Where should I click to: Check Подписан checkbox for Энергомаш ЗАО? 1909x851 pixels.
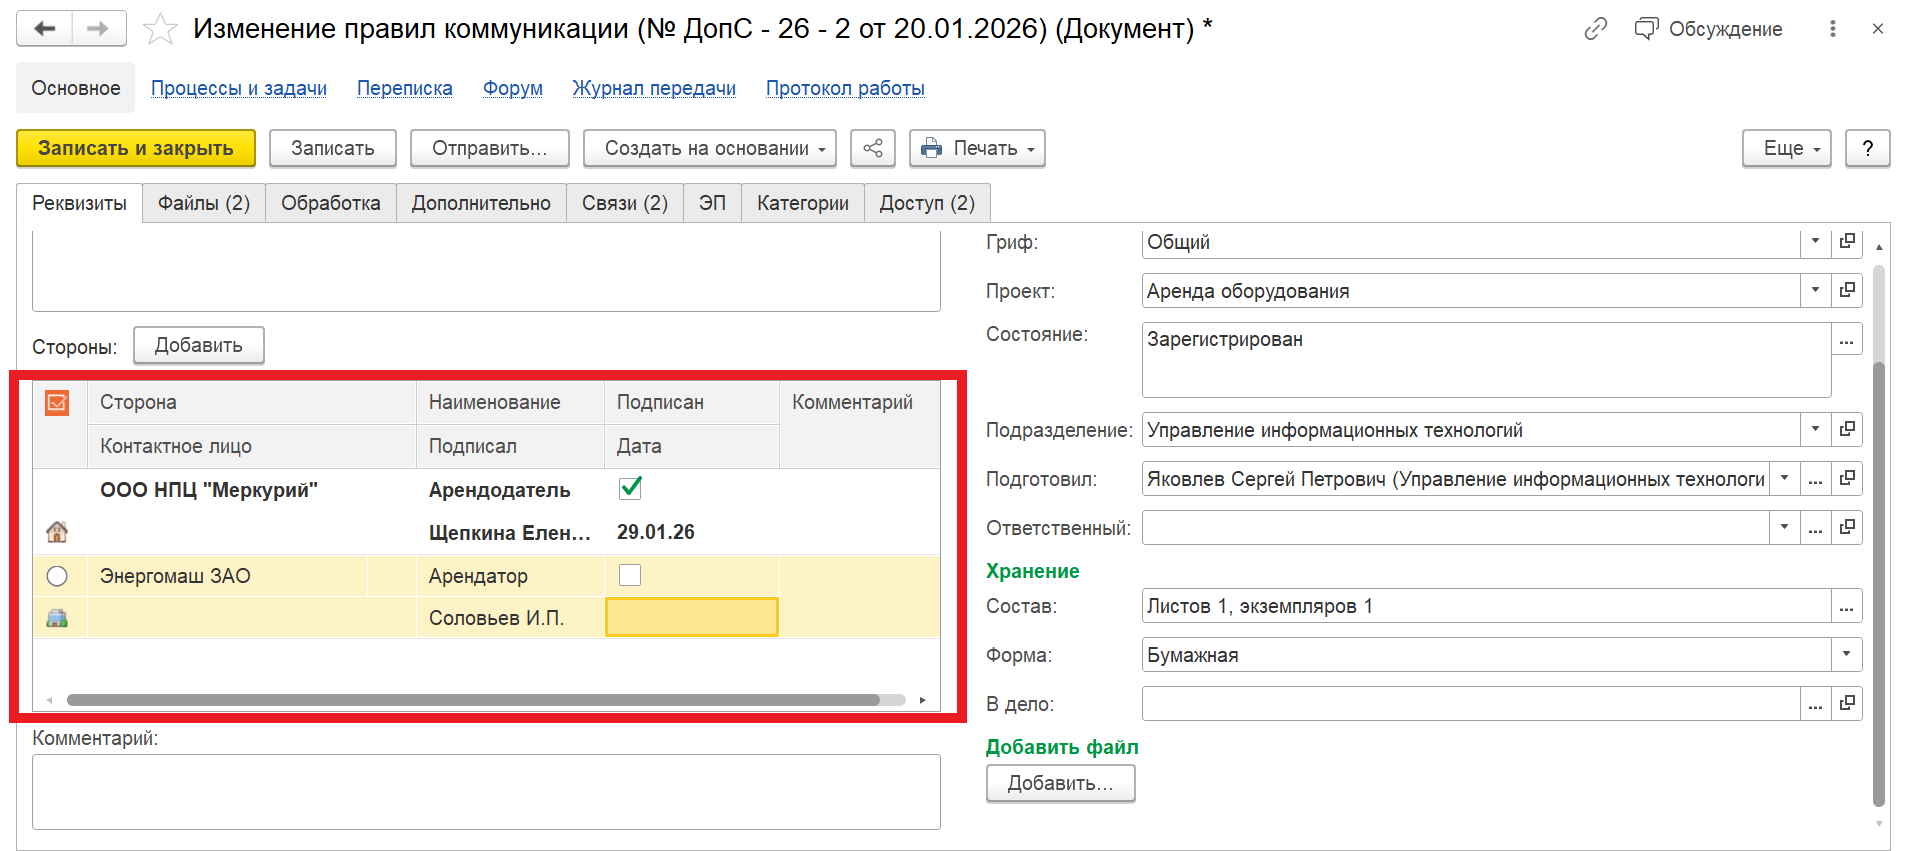630,575
